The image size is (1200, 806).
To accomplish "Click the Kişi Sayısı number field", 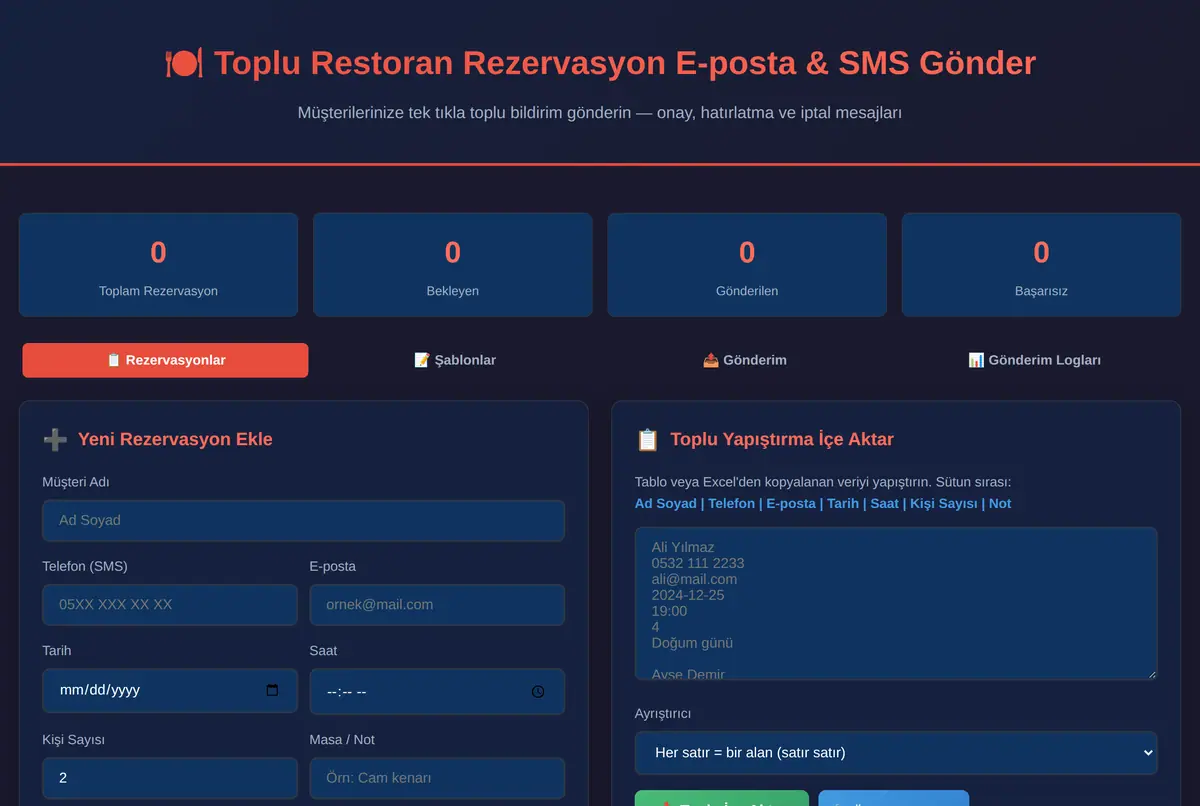I will pyautogui.click(x=170, y=778).
